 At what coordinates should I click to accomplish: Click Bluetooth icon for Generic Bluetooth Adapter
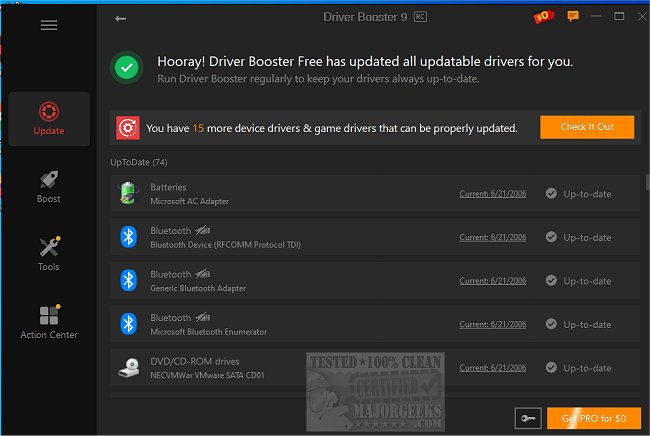(129, 281)
